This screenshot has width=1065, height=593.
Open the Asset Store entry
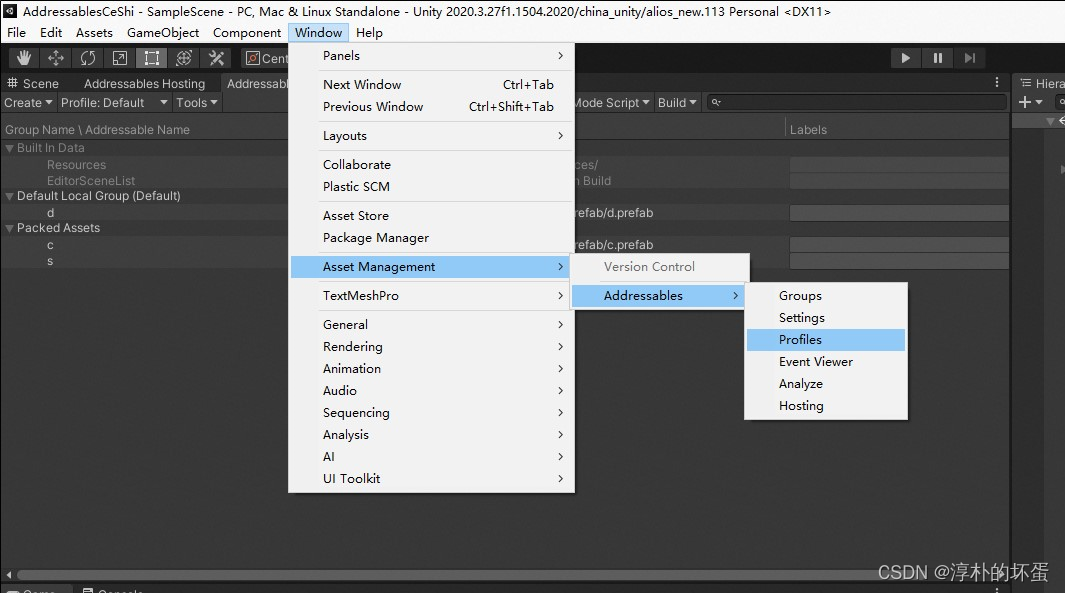coord(432,215)
